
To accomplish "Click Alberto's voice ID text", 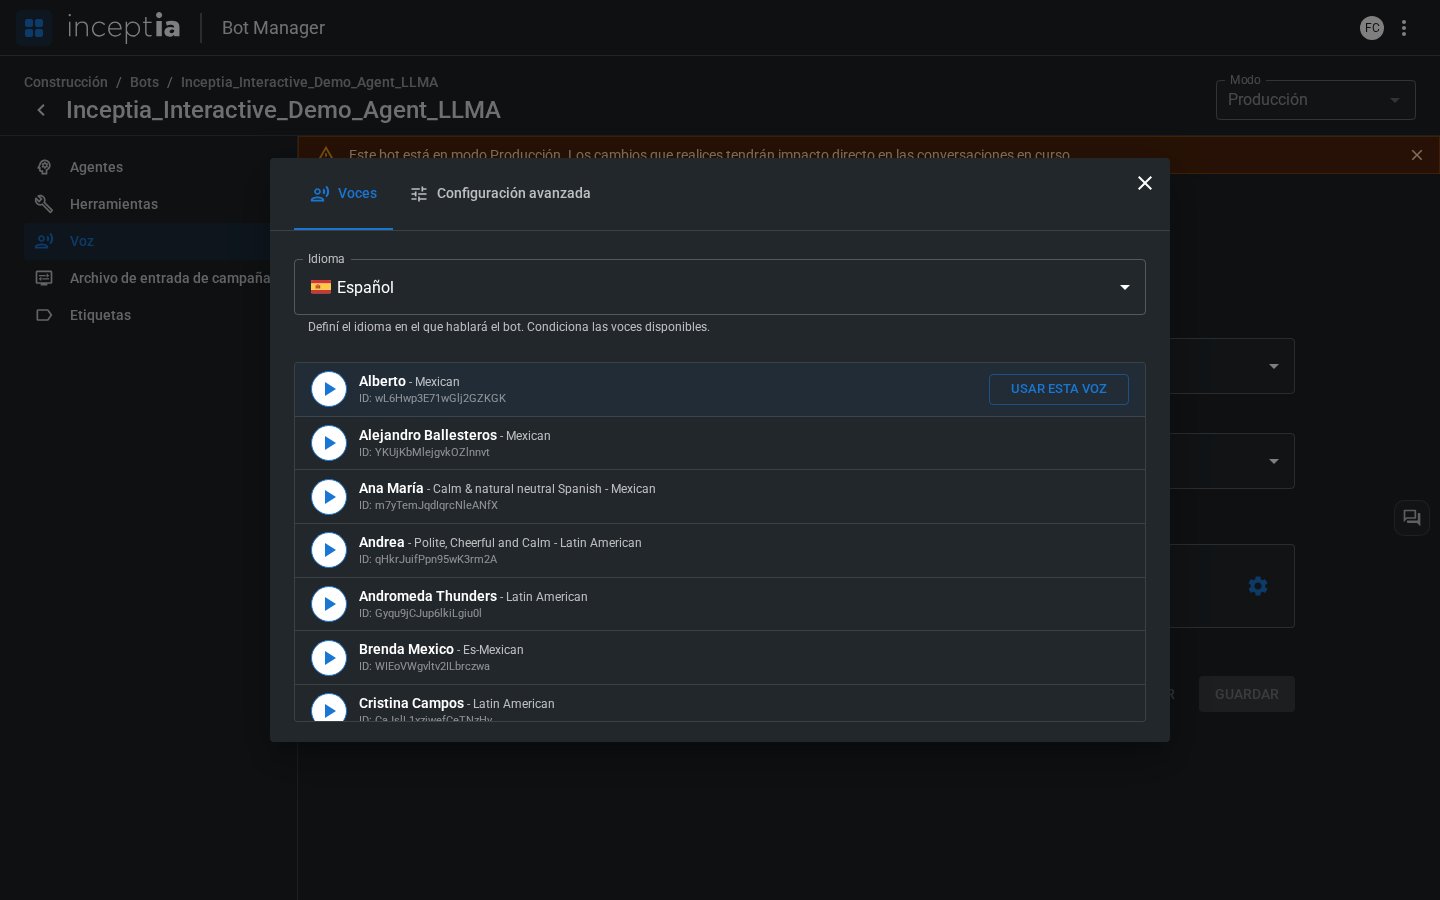I will click(x=432, y=398).
